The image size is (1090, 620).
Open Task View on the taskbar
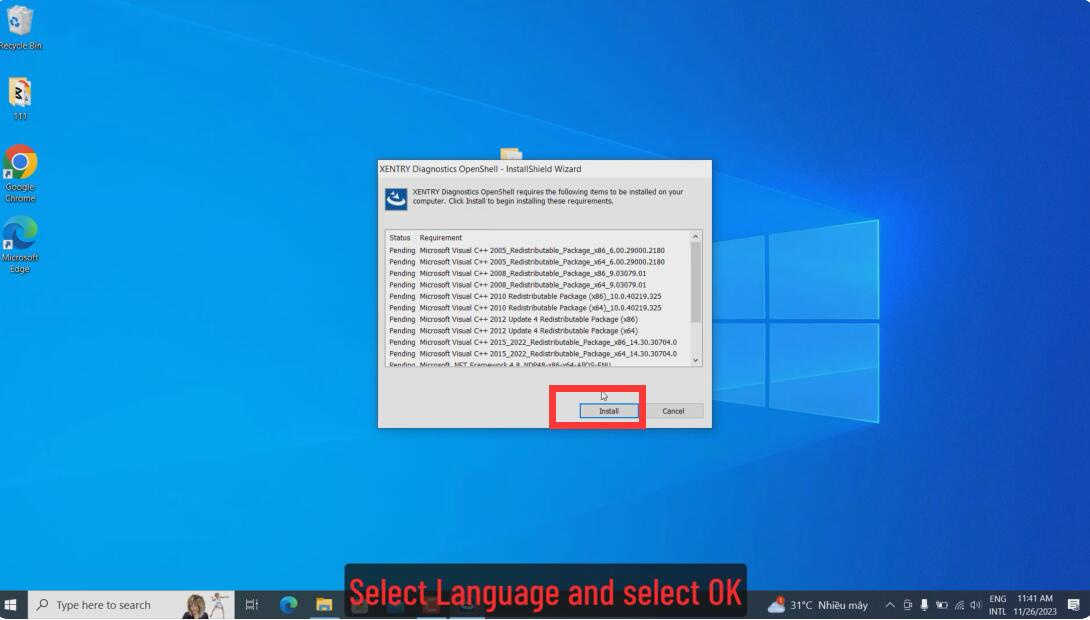coord(252,605)
